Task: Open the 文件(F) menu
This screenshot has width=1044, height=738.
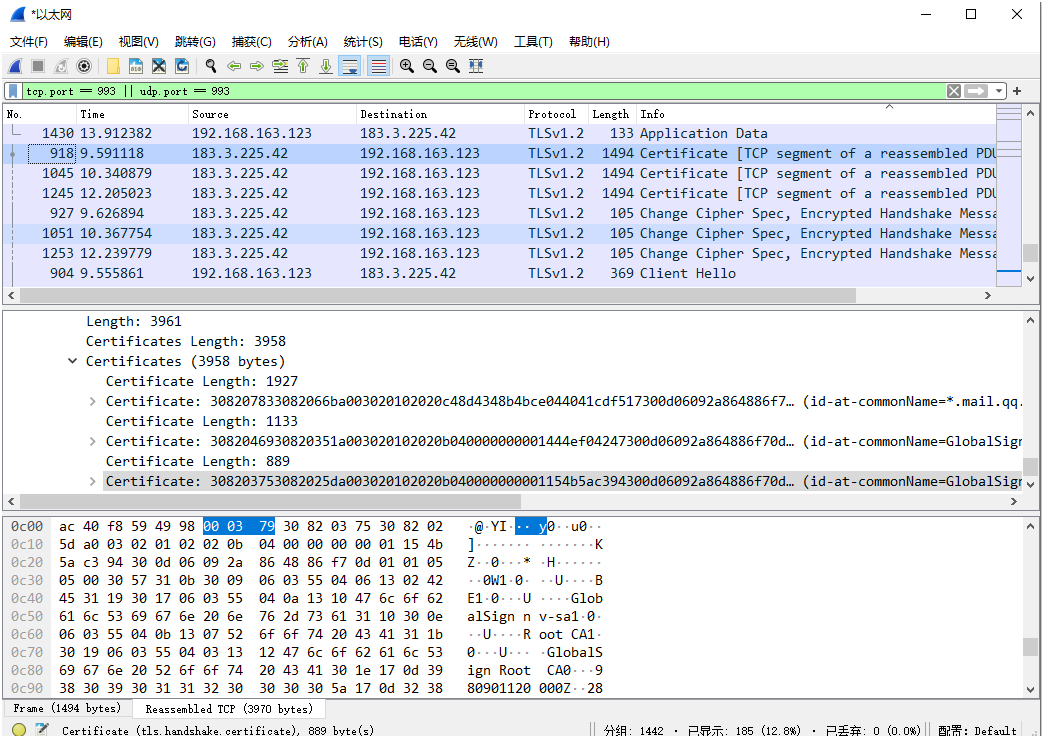Action: (29, 42)
